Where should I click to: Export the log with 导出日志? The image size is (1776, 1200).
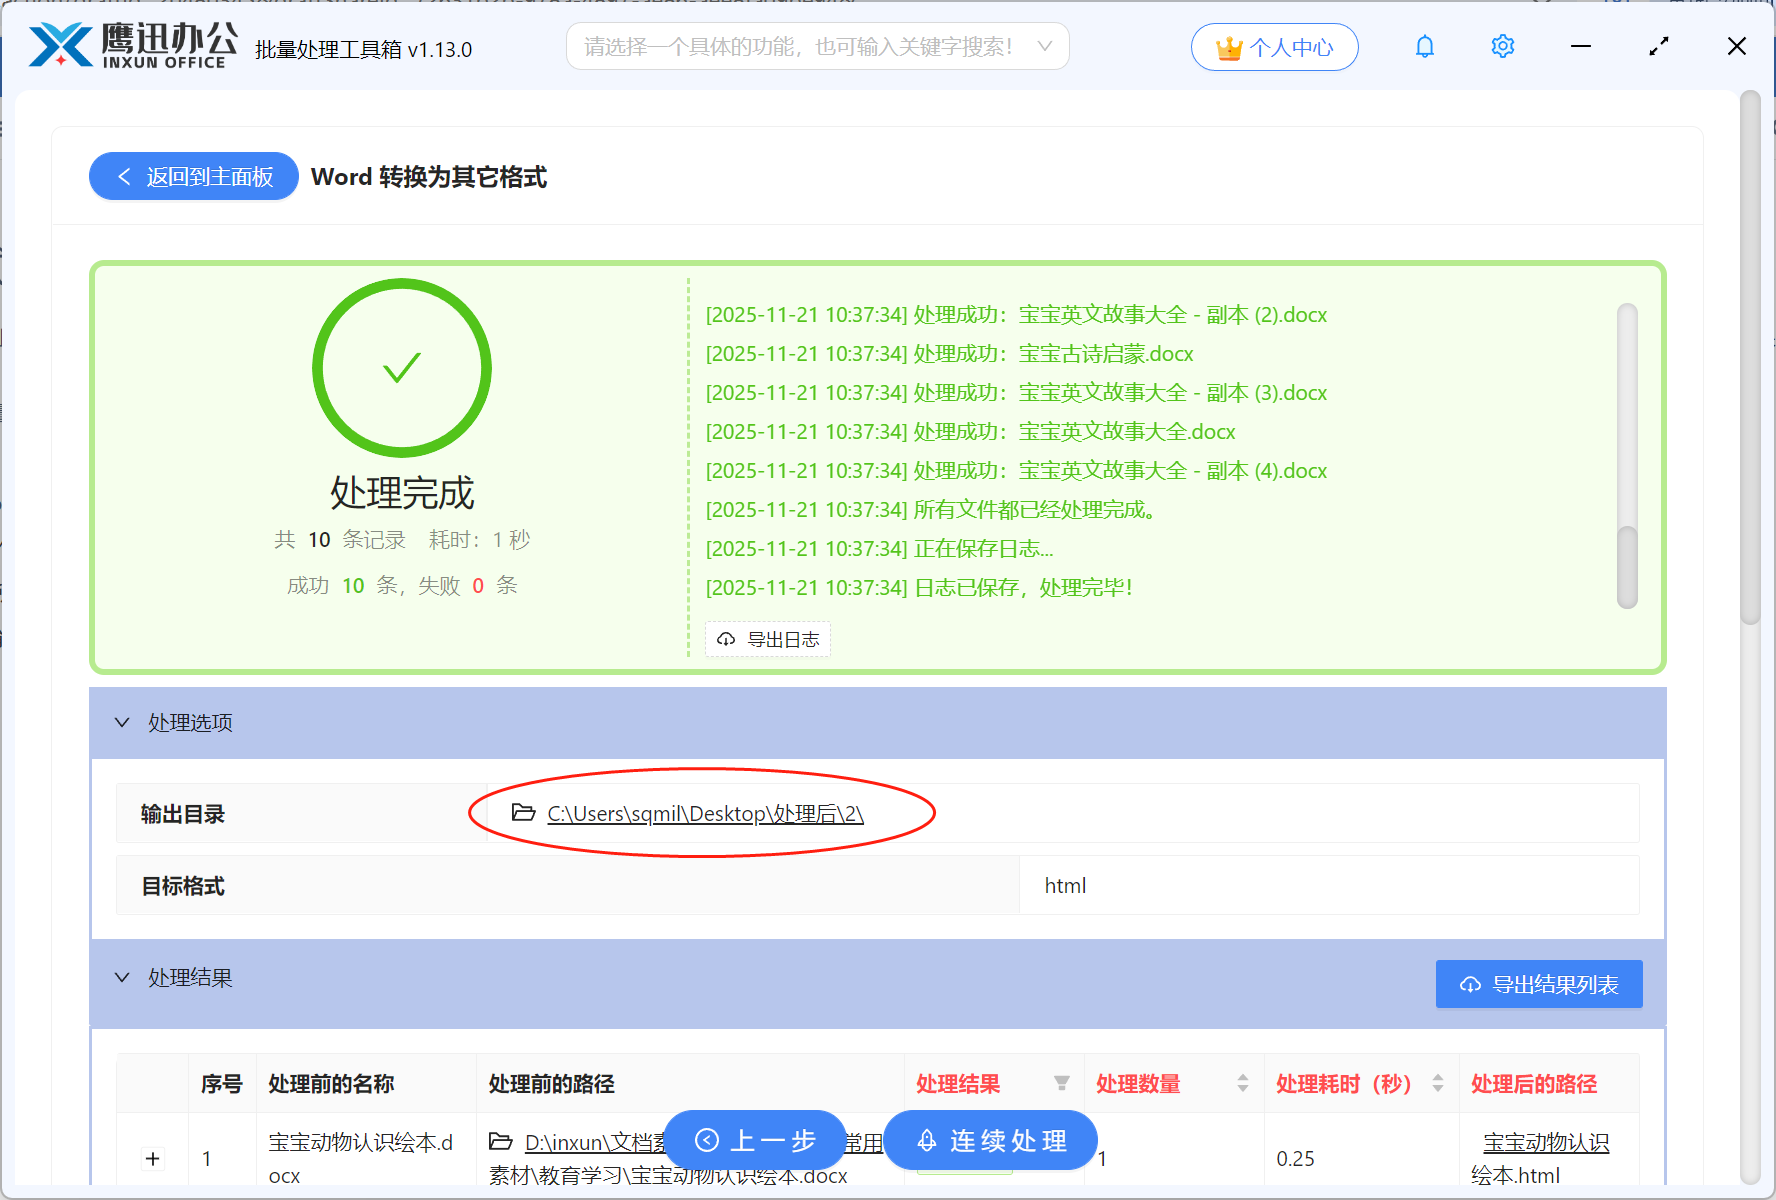[x=768, y=639]
